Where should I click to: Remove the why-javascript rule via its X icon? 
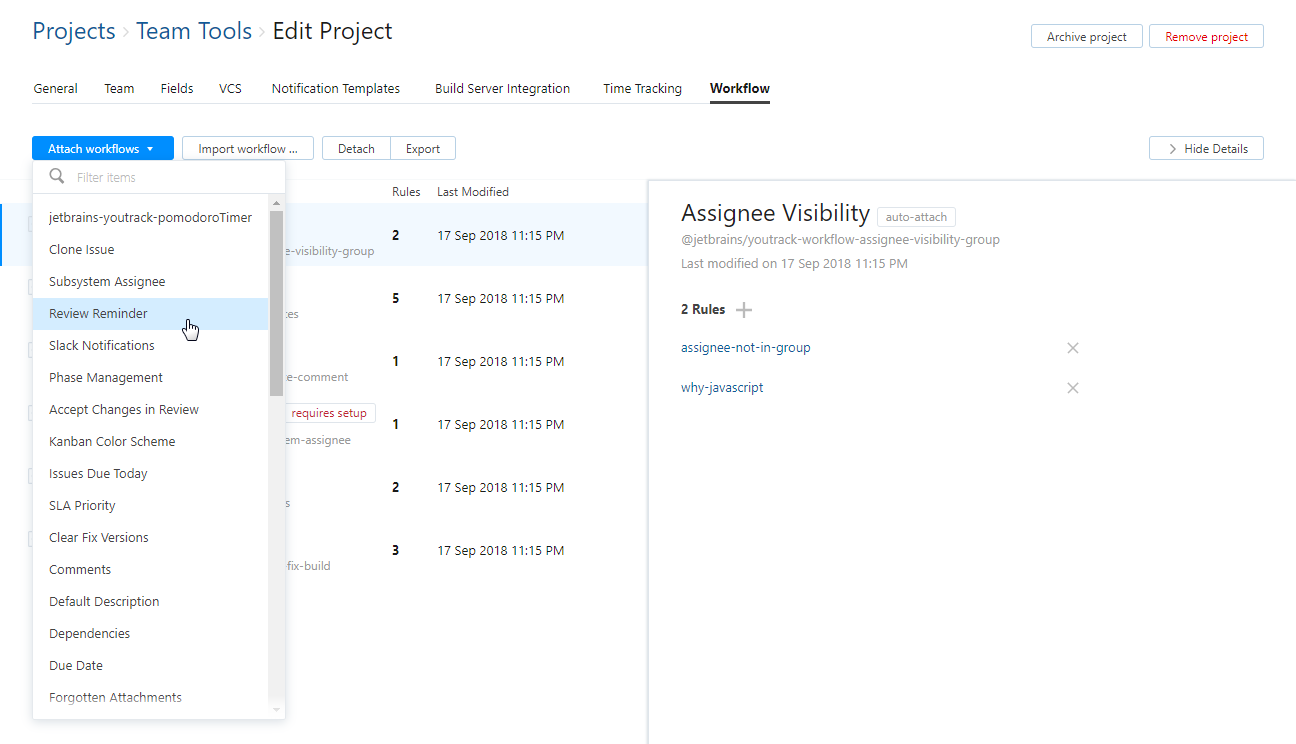click(x=1073, y=387)
